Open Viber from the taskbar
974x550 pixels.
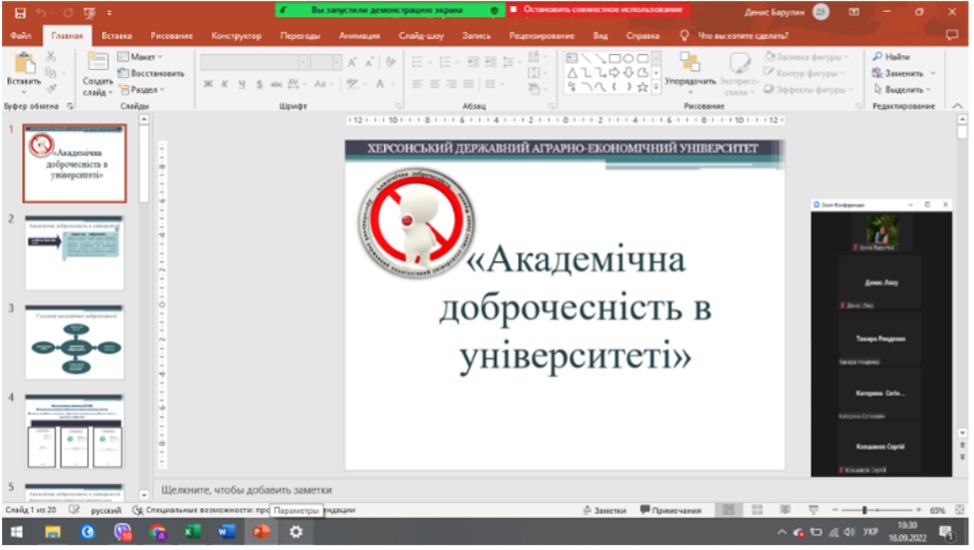122,532
